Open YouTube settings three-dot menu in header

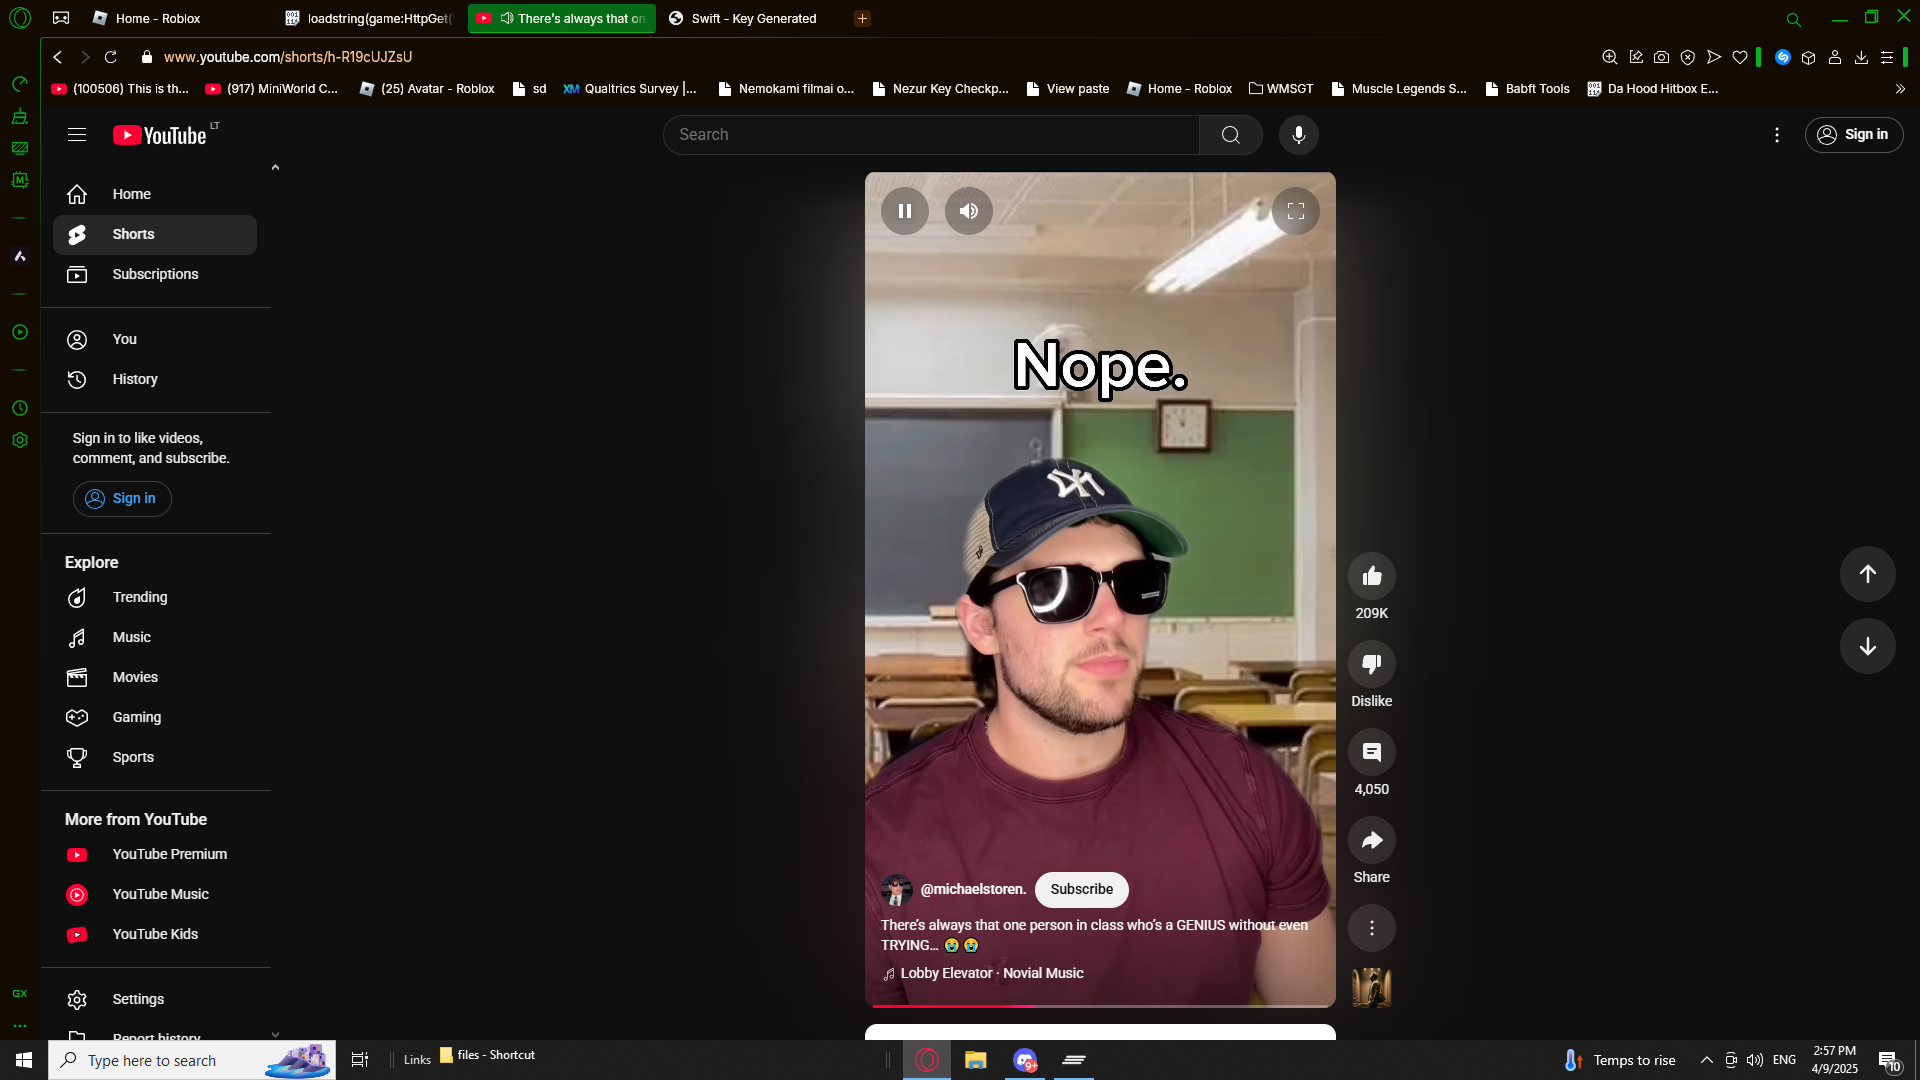1776,135
